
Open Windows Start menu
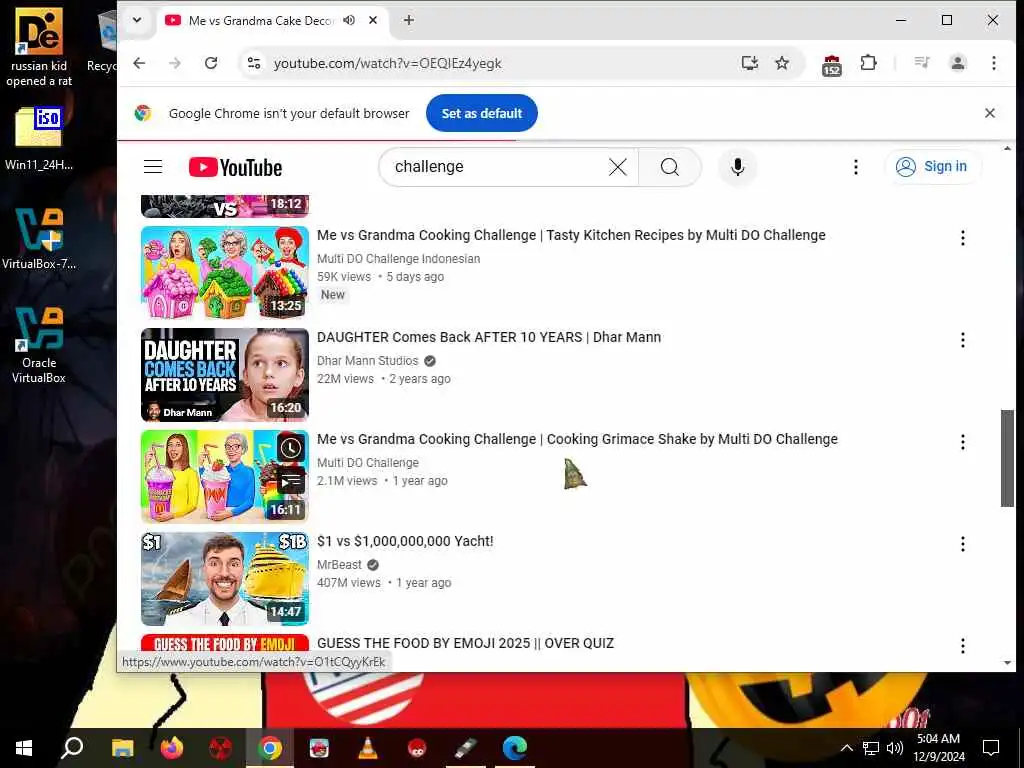tap(24, 748)
